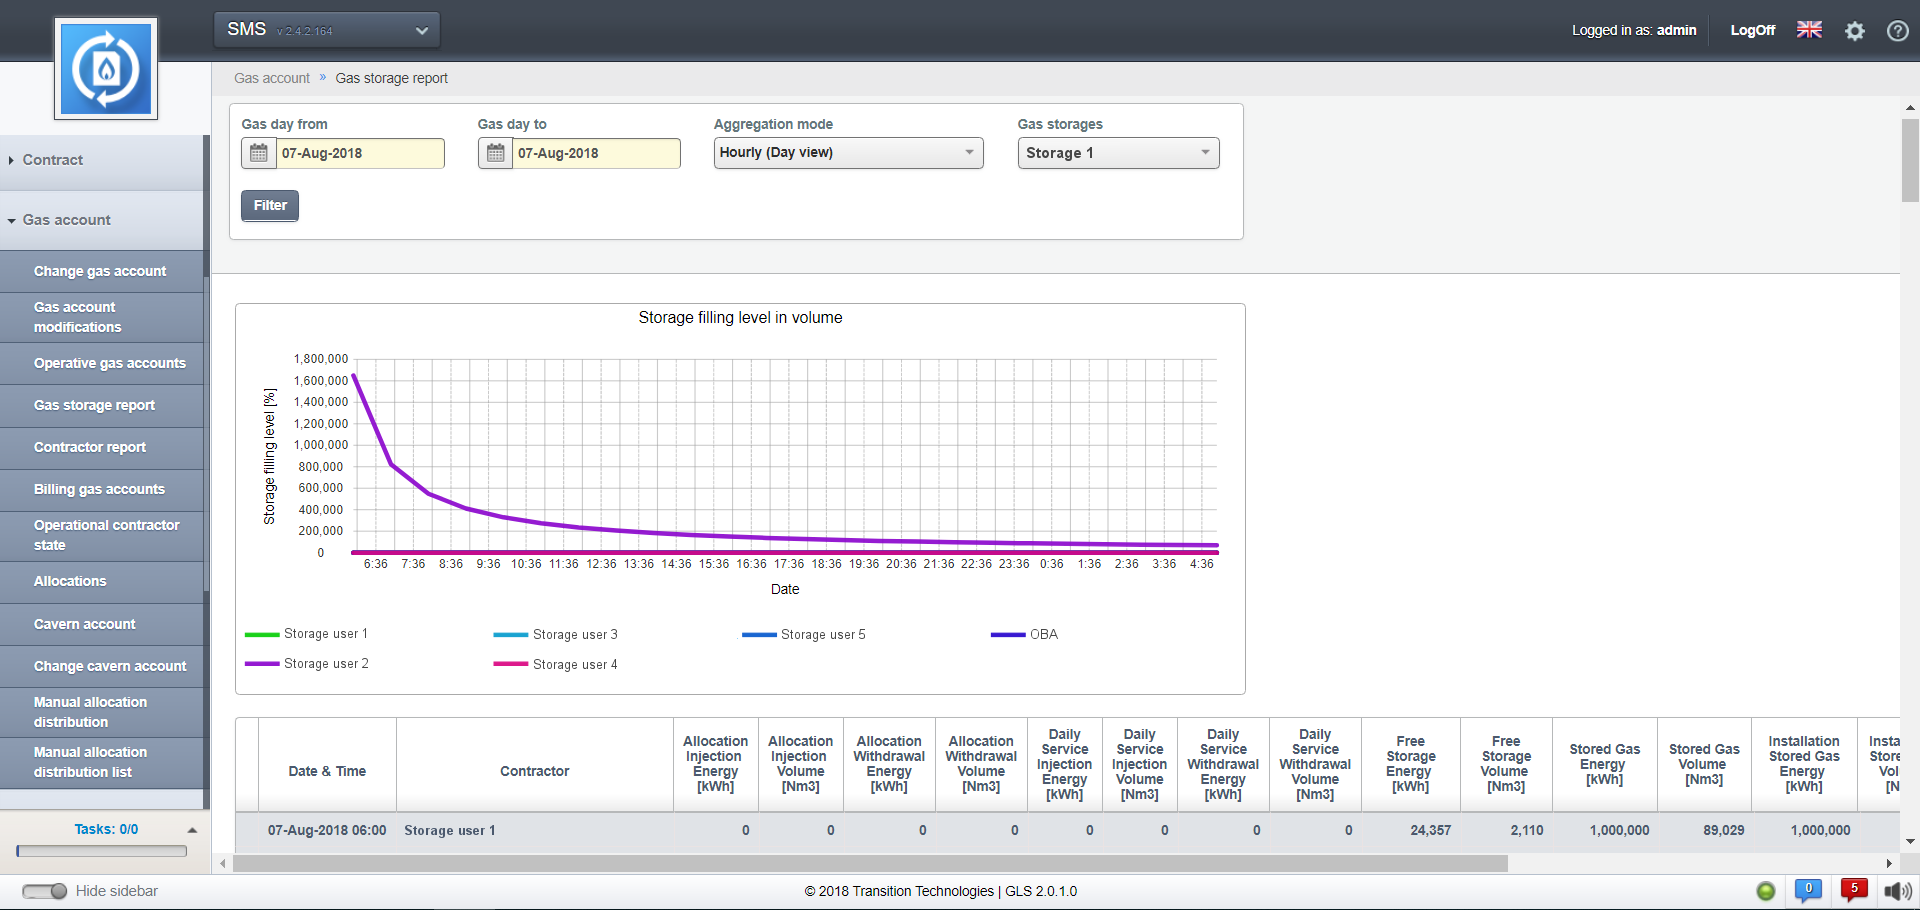Open Contractor report menu item
This screenshot has height=910, width=1920.
coord(101,447)
